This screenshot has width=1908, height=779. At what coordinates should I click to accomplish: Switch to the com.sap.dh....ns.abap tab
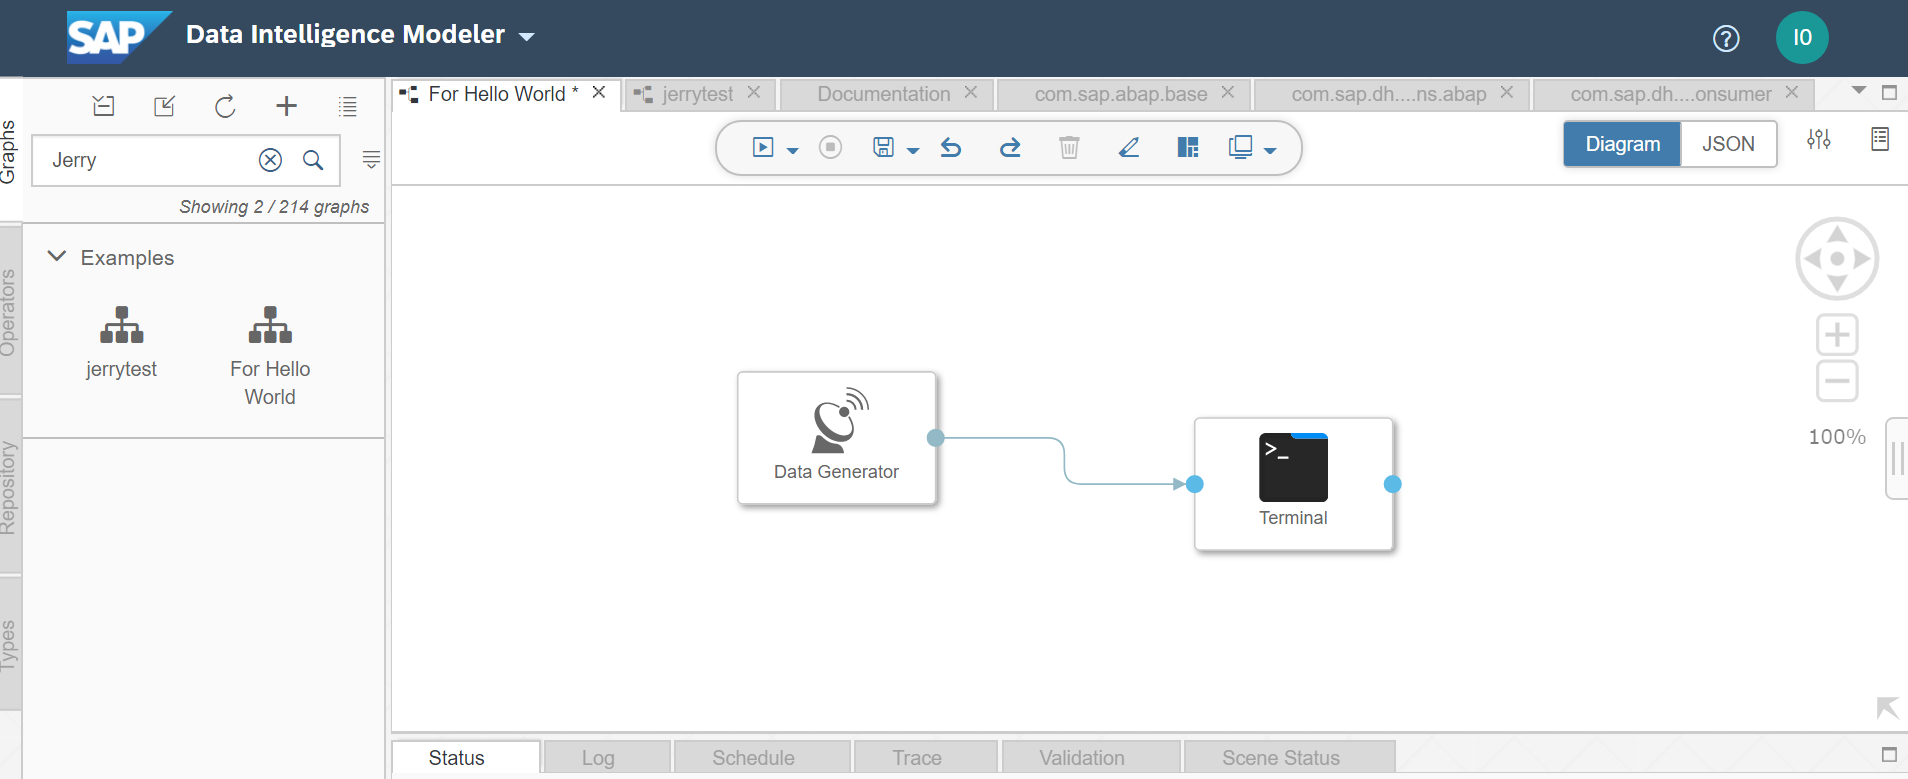tap(1389, 94)
